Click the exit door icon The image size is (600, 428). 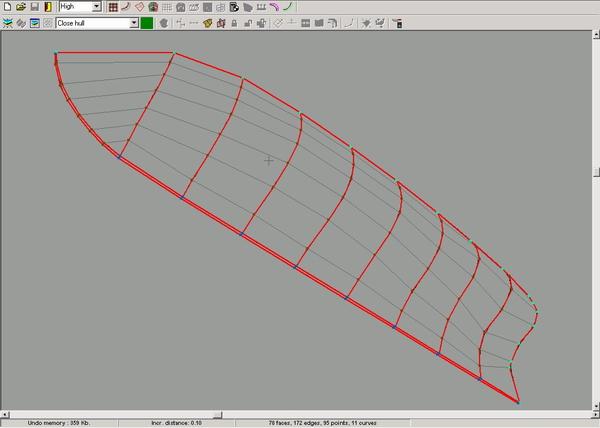click(48, 7)
